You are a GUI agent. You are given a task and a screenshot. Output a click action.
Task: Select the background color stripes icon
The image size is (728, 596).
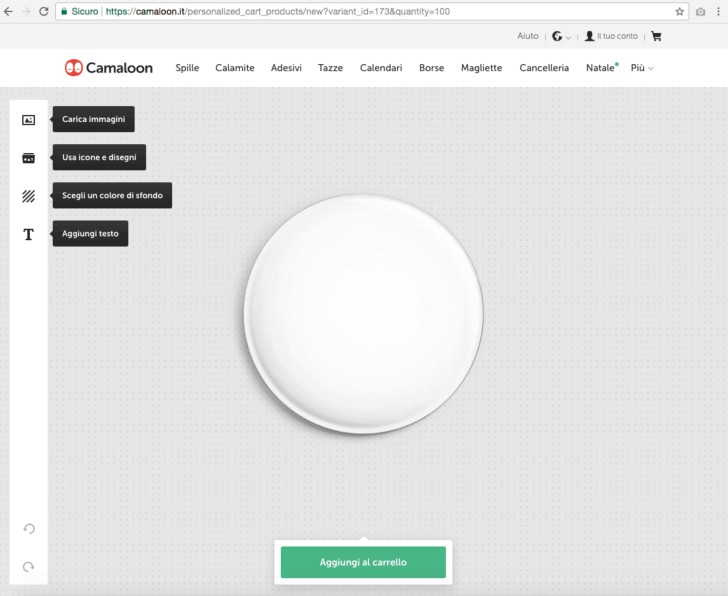[x=28, y=196]
